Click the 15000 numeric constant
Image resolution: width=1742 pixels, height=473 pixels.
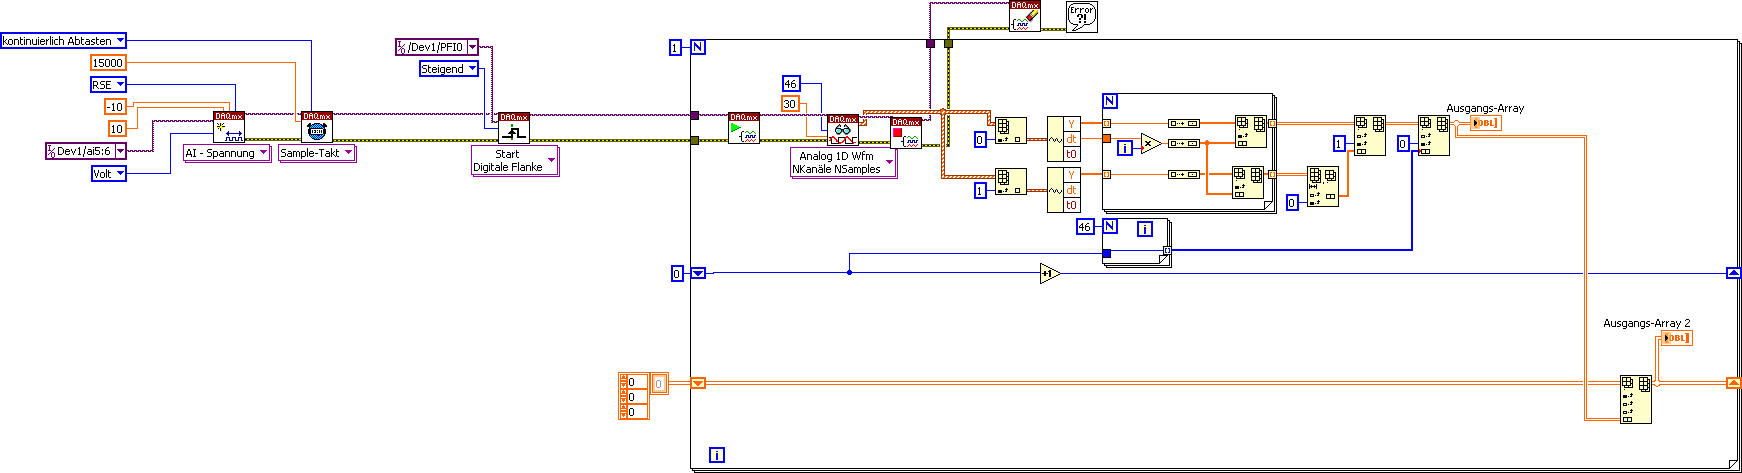coord(108,62)
